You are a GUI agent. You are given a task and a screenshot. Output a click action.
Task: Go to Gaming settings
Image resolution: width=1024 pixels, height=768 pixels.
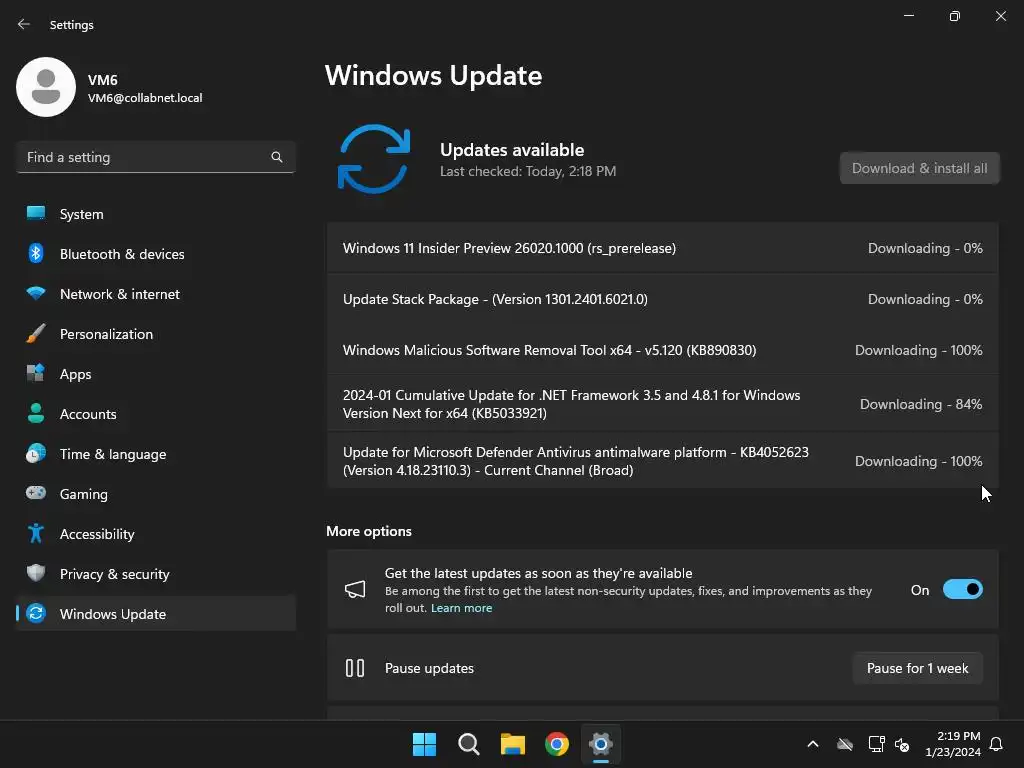(155, 494)
